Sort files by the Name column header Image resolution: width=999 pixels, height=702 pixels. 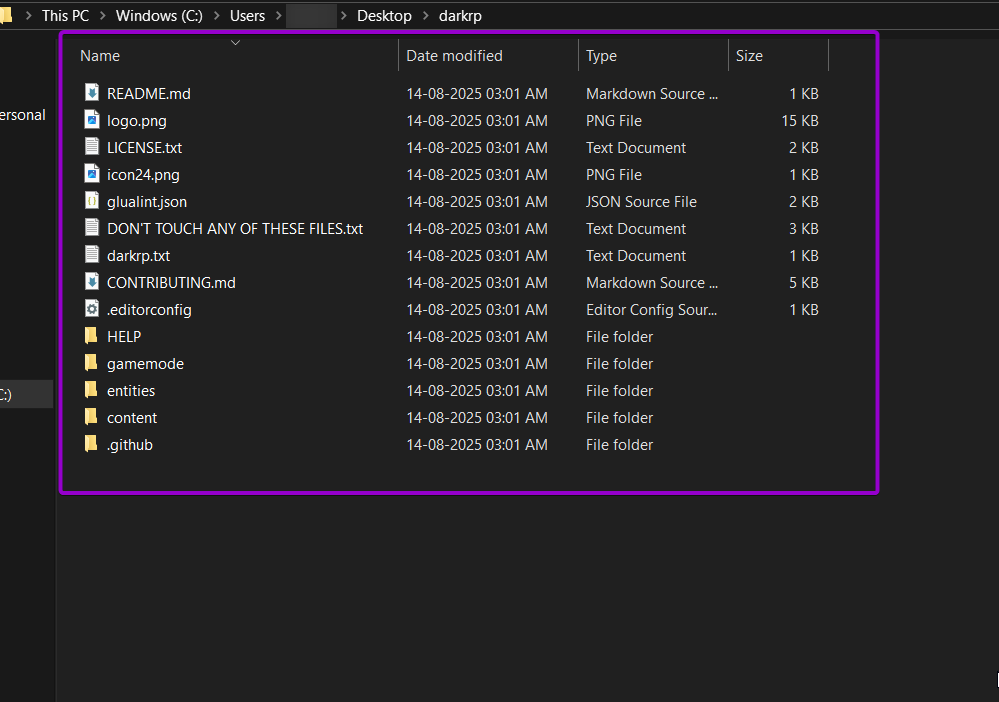100,56
